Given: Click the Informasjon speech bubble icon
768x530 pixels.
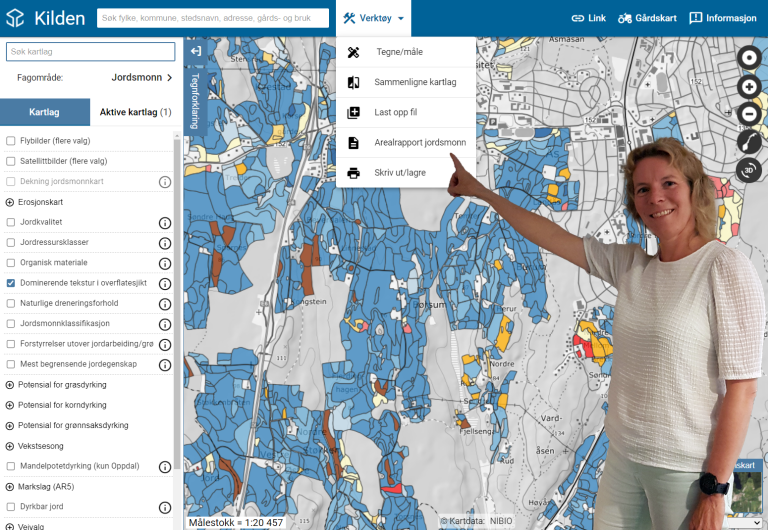Looking at the screenshot, I should (x=696, y=19).
